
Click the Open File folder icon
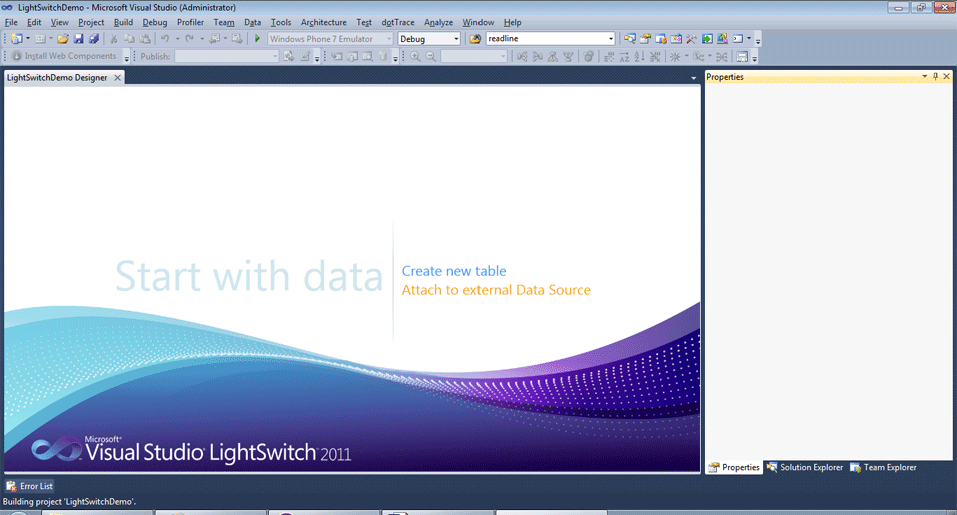coord(63,38)
